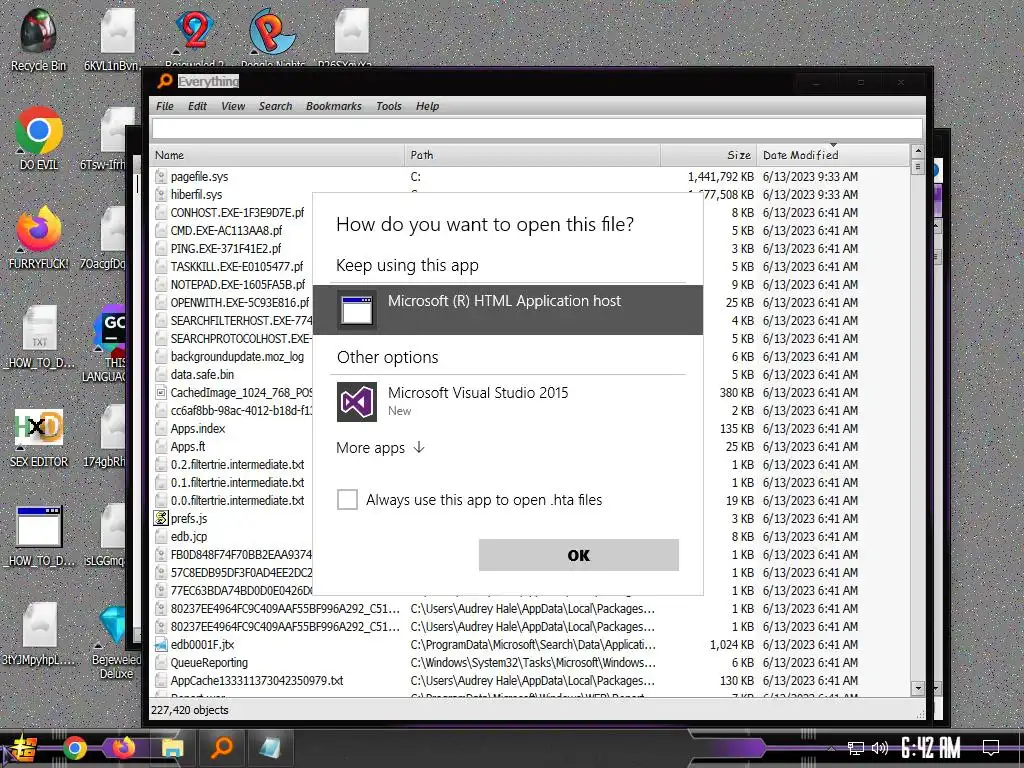This screenshot has height=768, width=1024.
Task: Check Always use this app for .hta
Action: [x=347, y=500]
